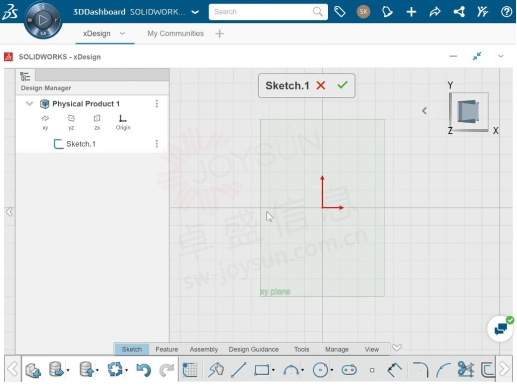
Task: Select the Trim scissors tool
Action: point(466,370)
